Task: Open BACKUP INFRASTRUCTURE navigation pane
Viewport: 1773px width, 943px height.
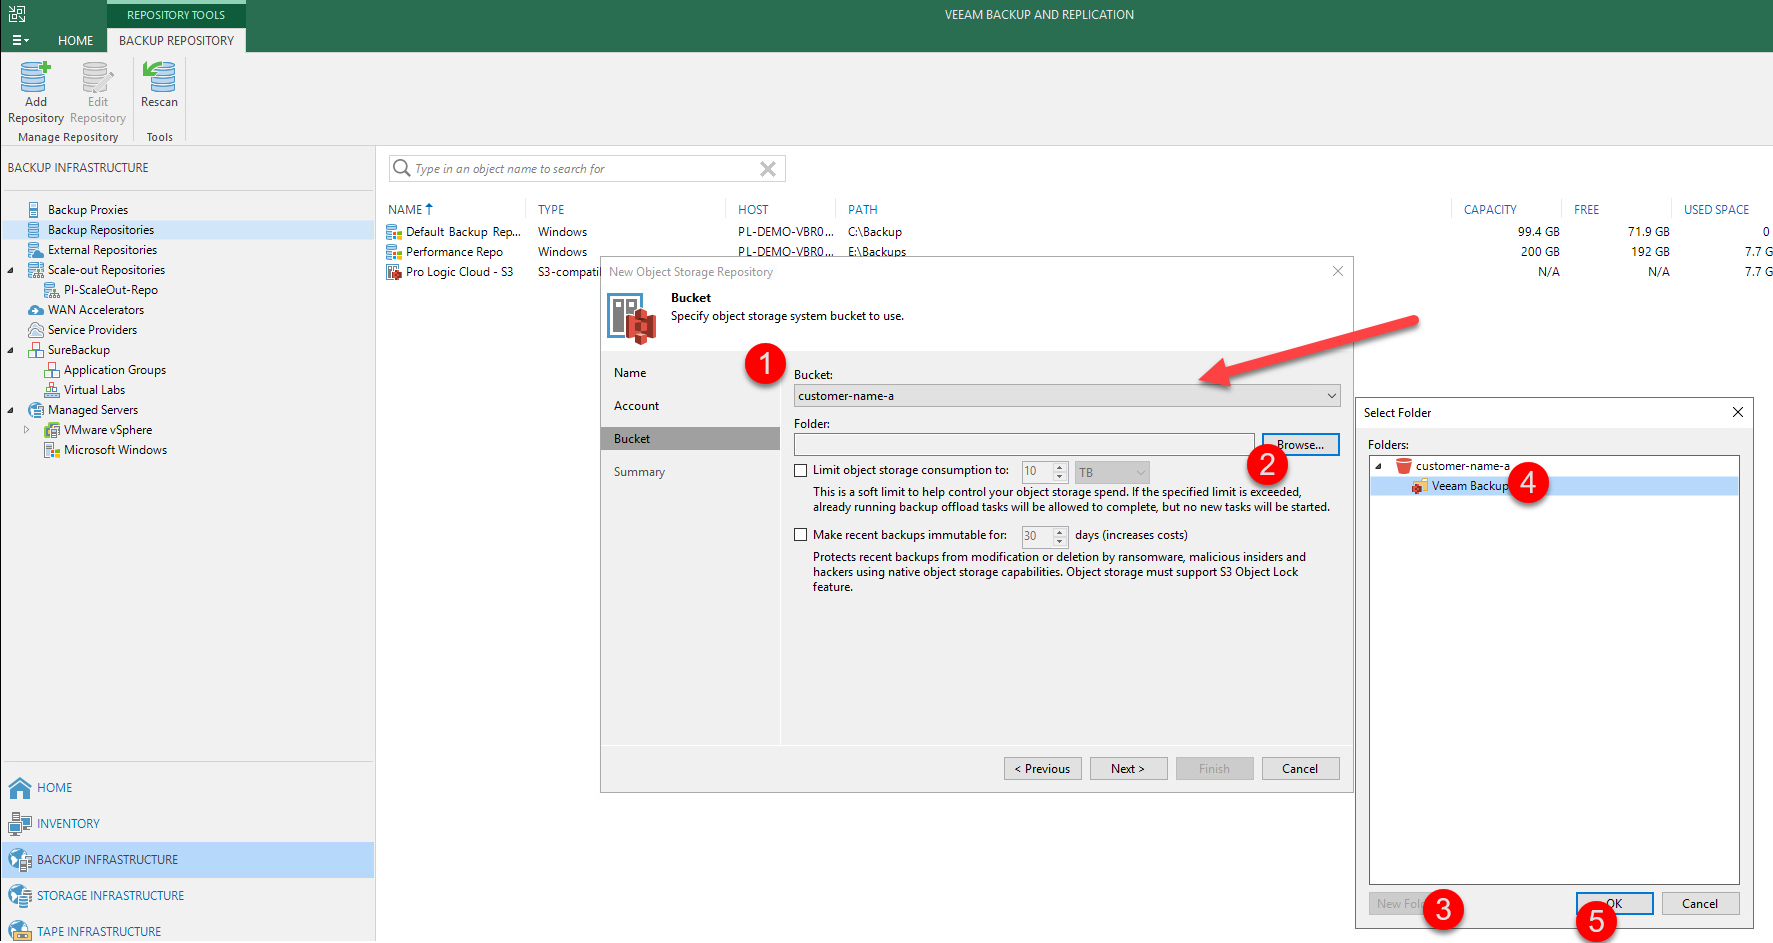Action: point(188,860)
